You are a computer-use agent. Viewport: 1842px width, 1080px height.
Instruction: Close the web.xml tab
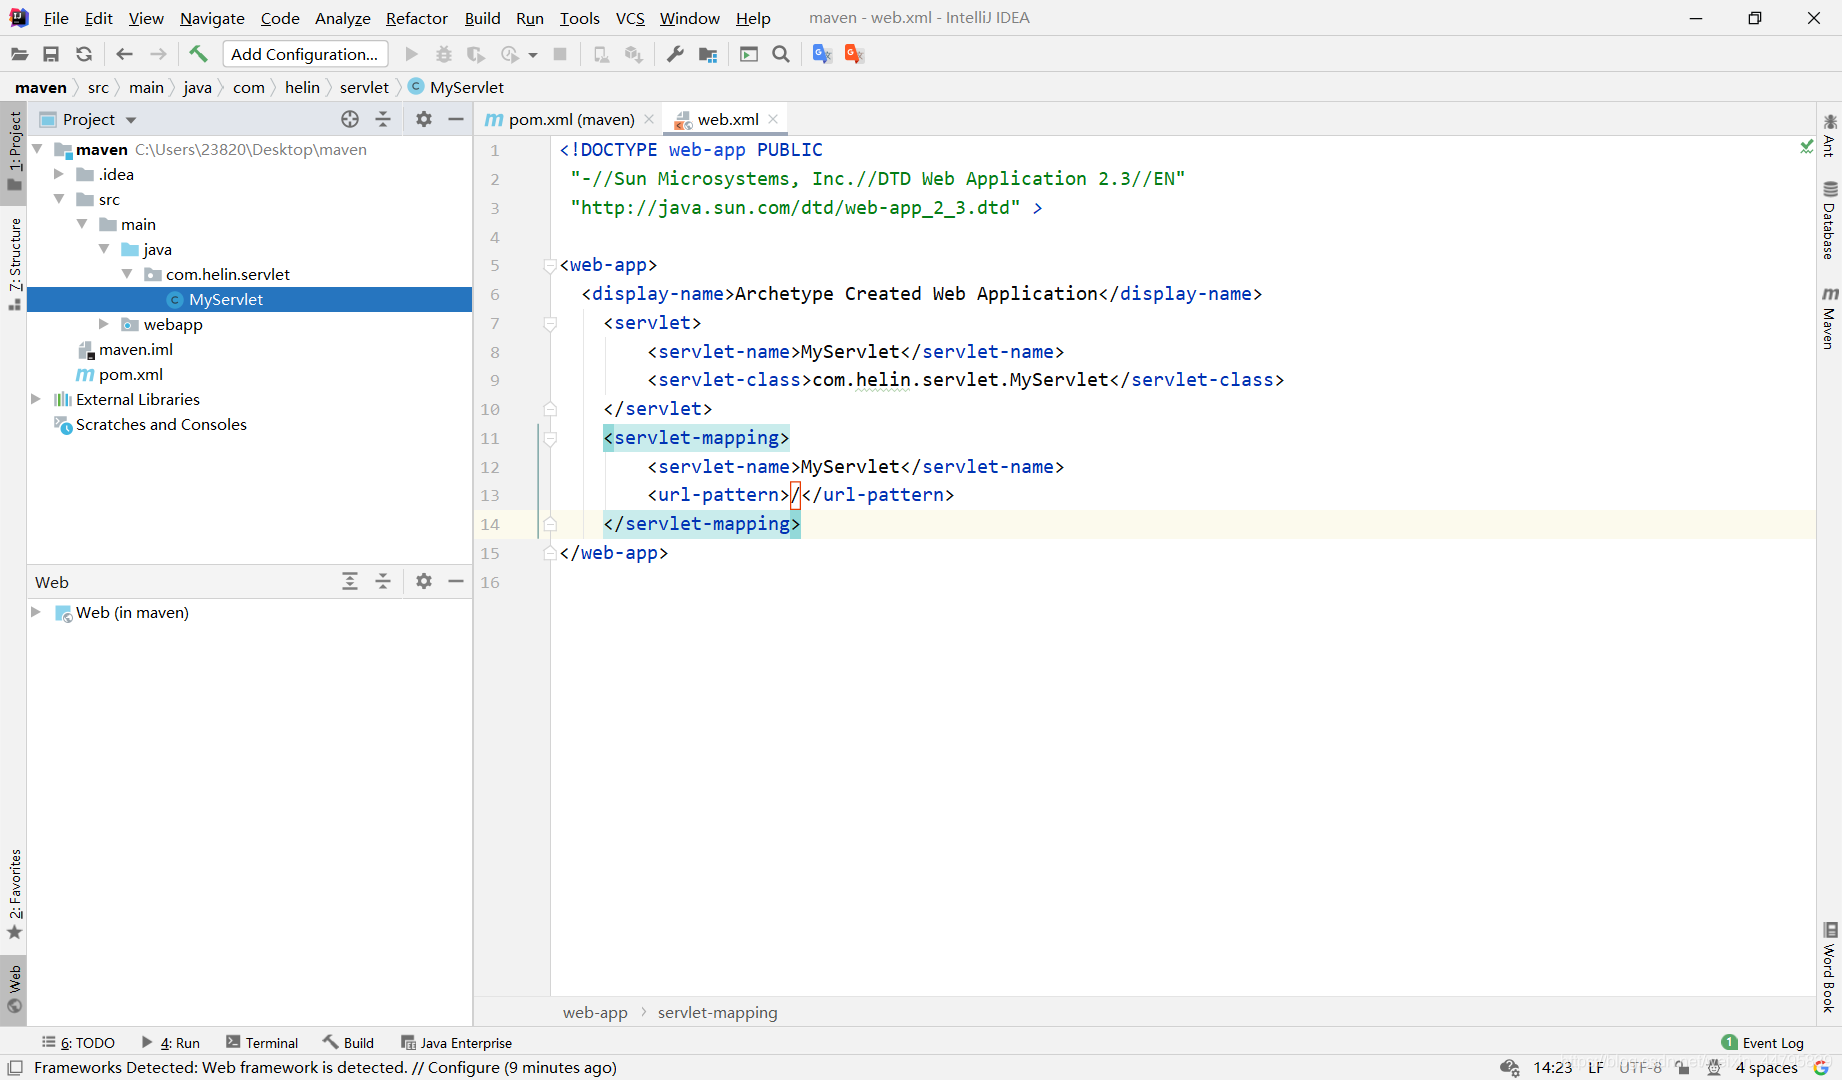[773, 119]
